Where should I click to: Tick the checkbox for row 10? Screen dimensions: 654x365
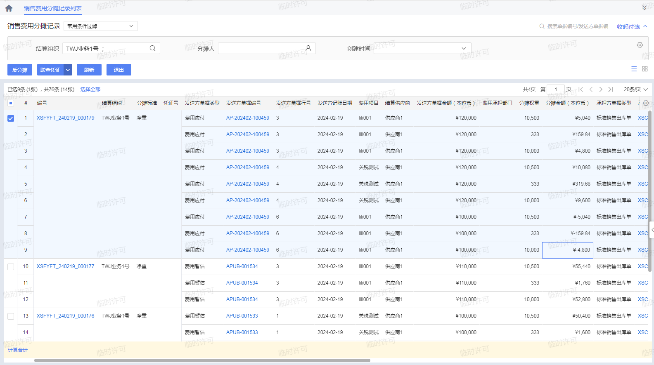pos(11,267)
